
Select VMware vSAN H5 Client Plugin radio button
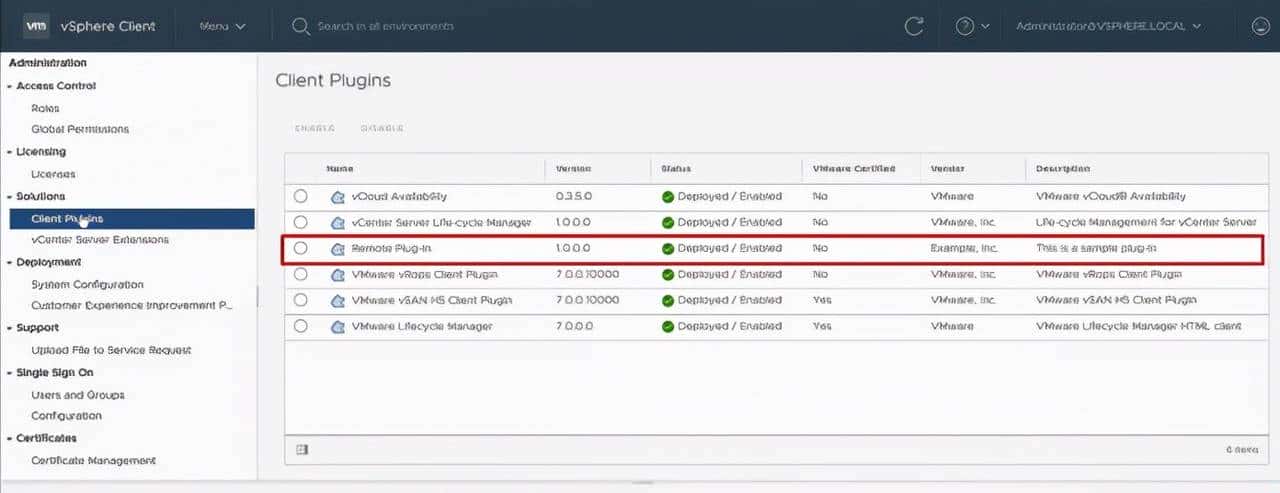point(301,300)
